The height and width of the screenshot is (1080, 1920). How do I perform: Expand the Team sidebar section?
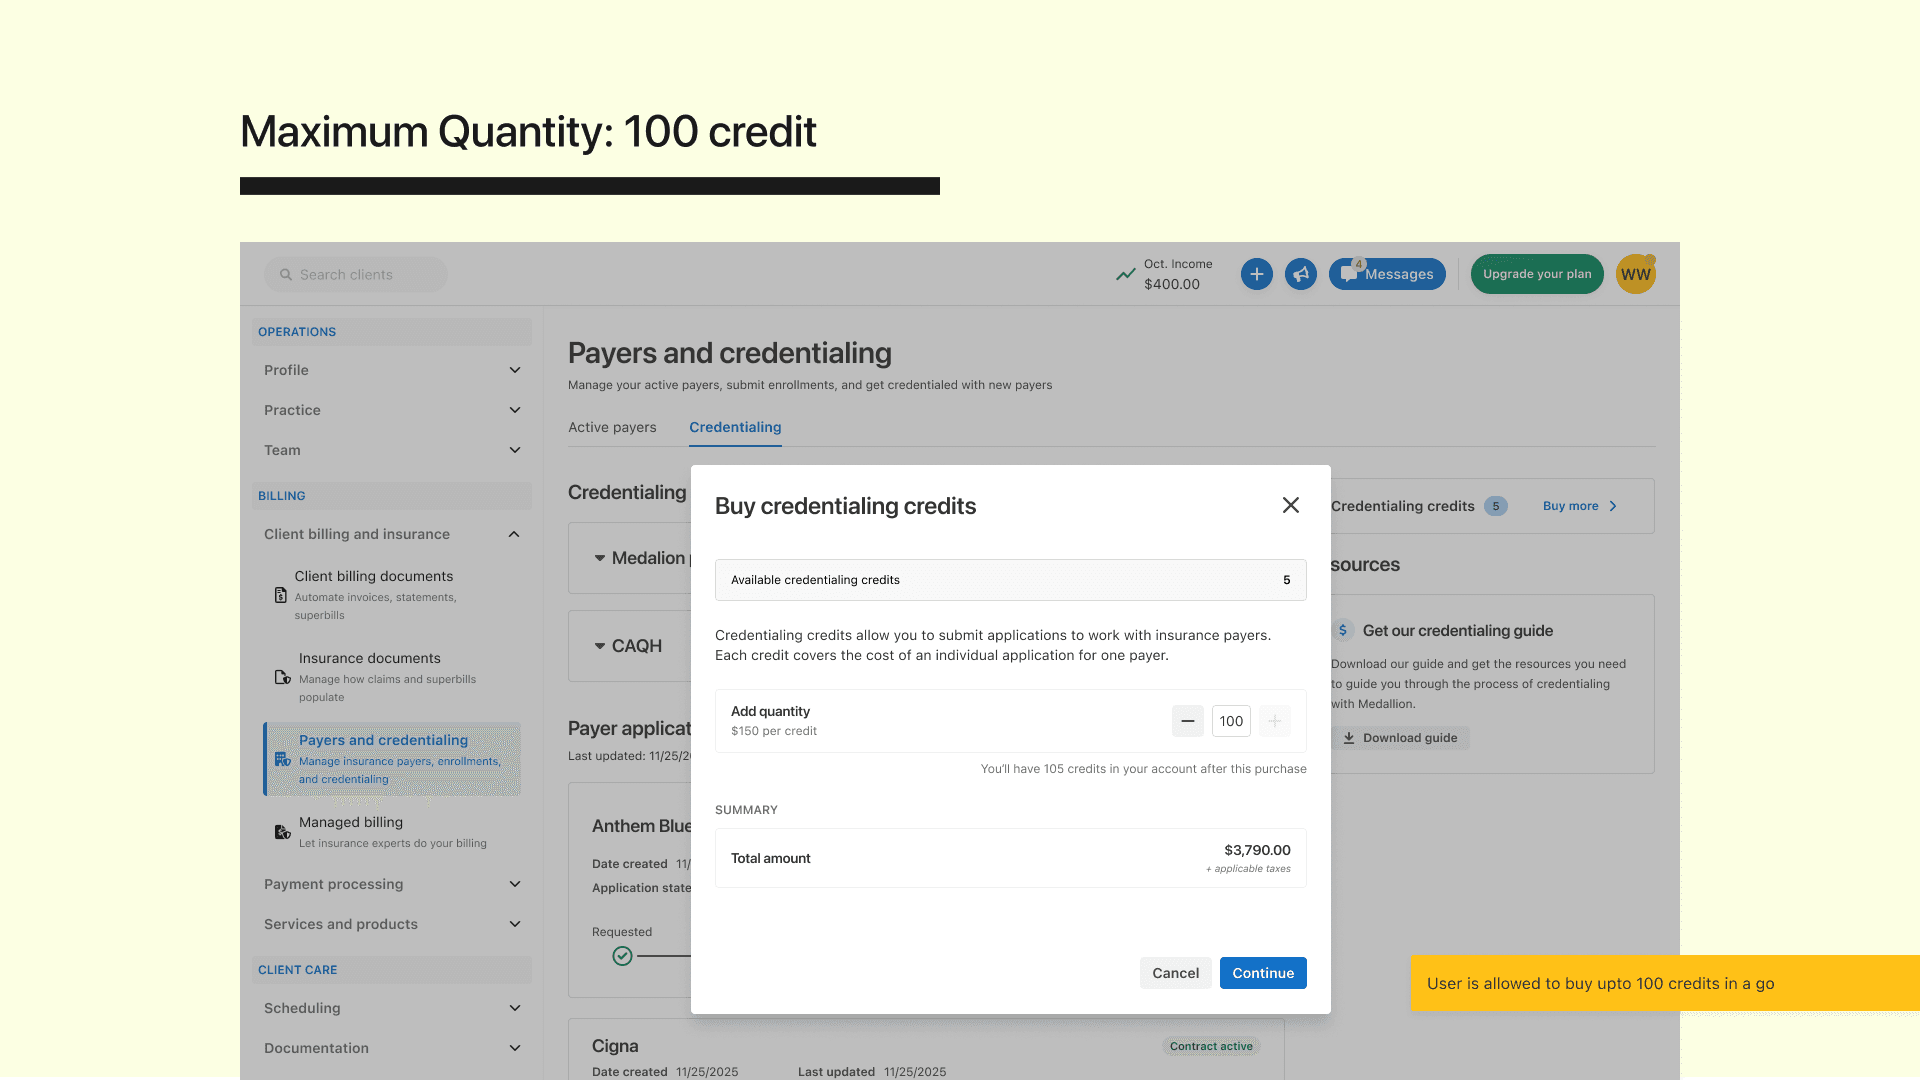[392, 450]
